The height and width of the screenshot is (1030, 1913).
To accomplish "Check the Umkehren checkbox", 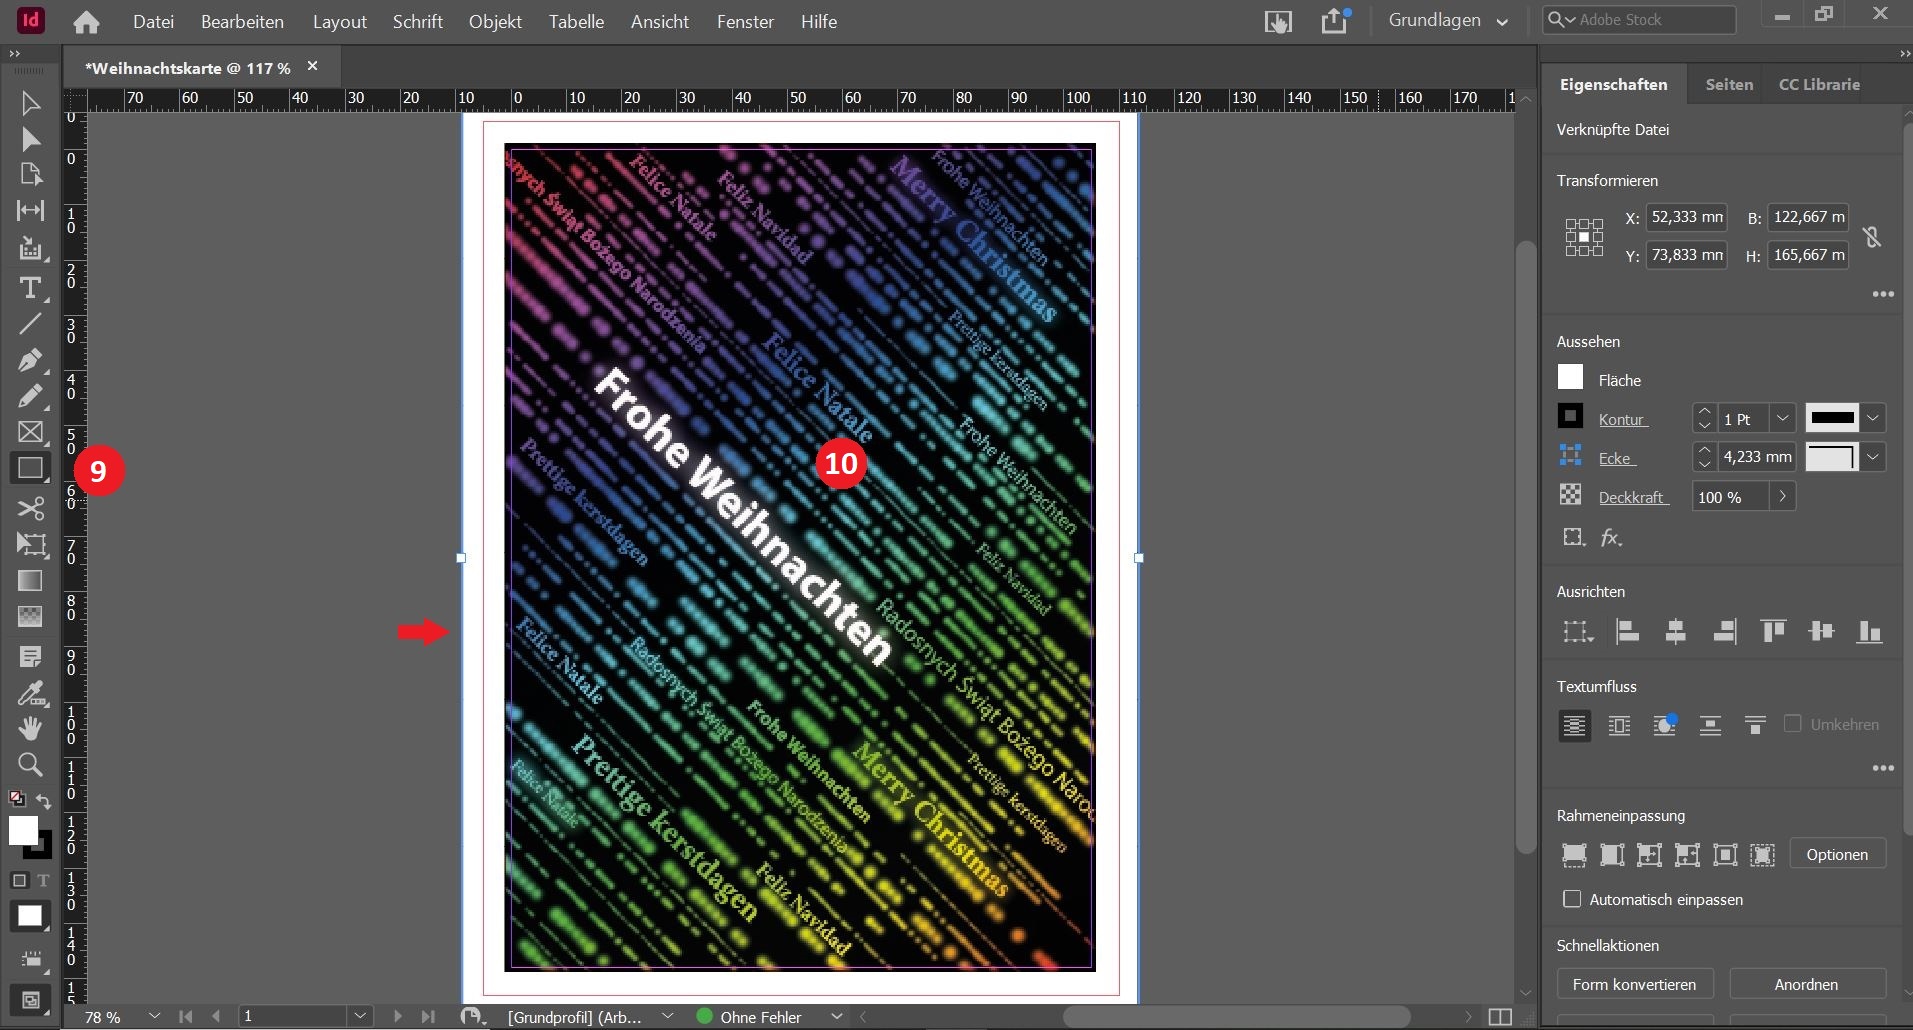I will (1792, 724).
